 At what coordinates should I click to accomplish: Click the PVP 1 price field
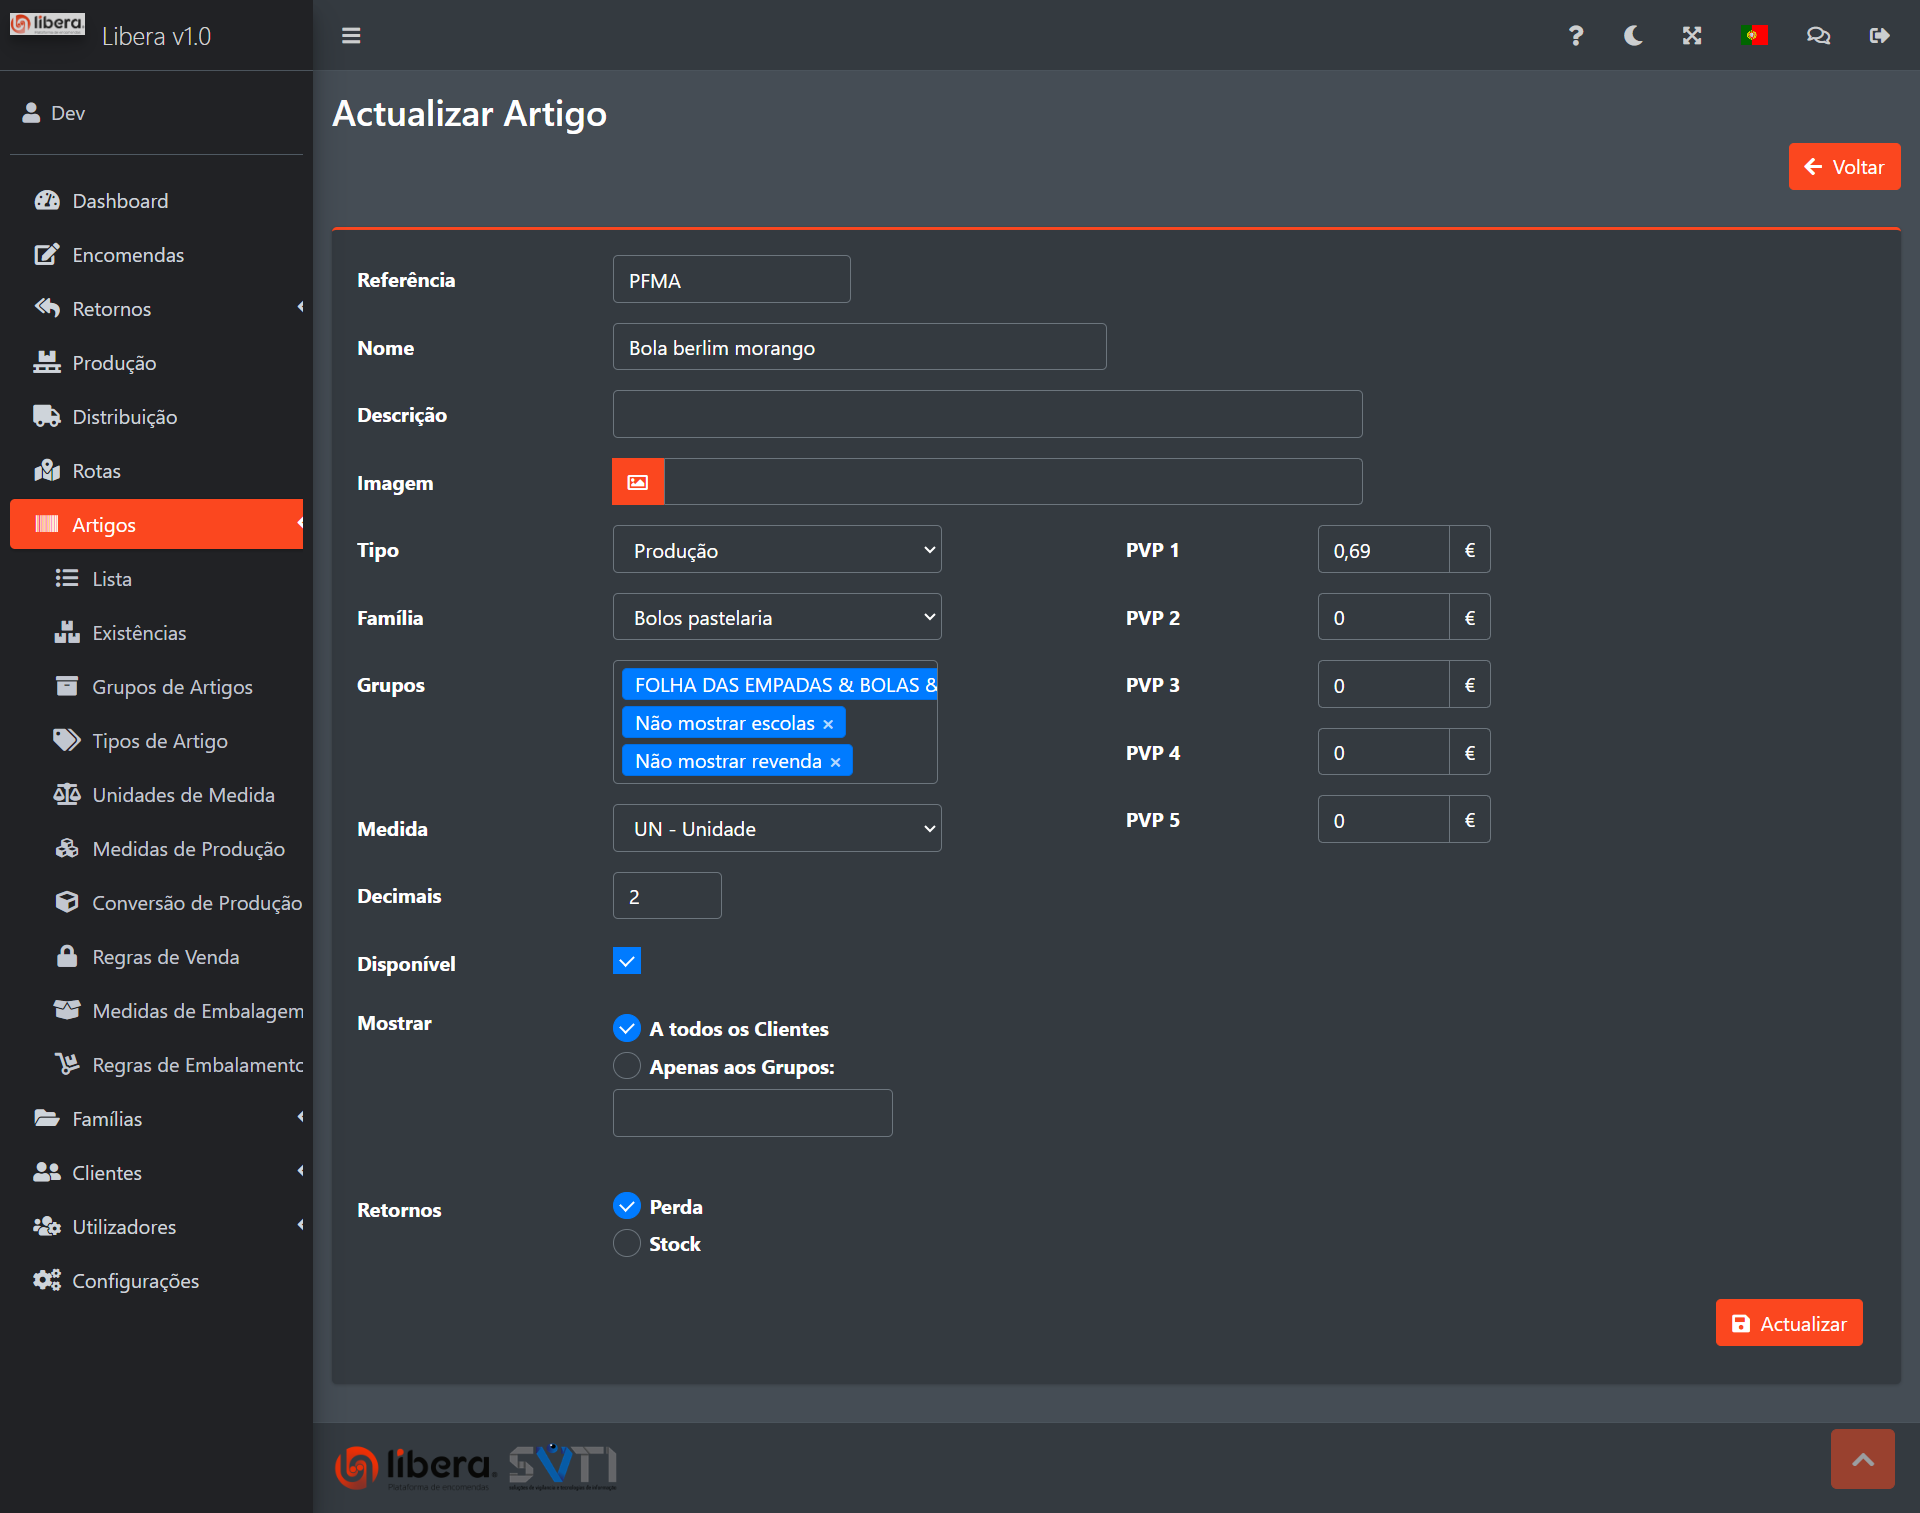[1383, 550]
